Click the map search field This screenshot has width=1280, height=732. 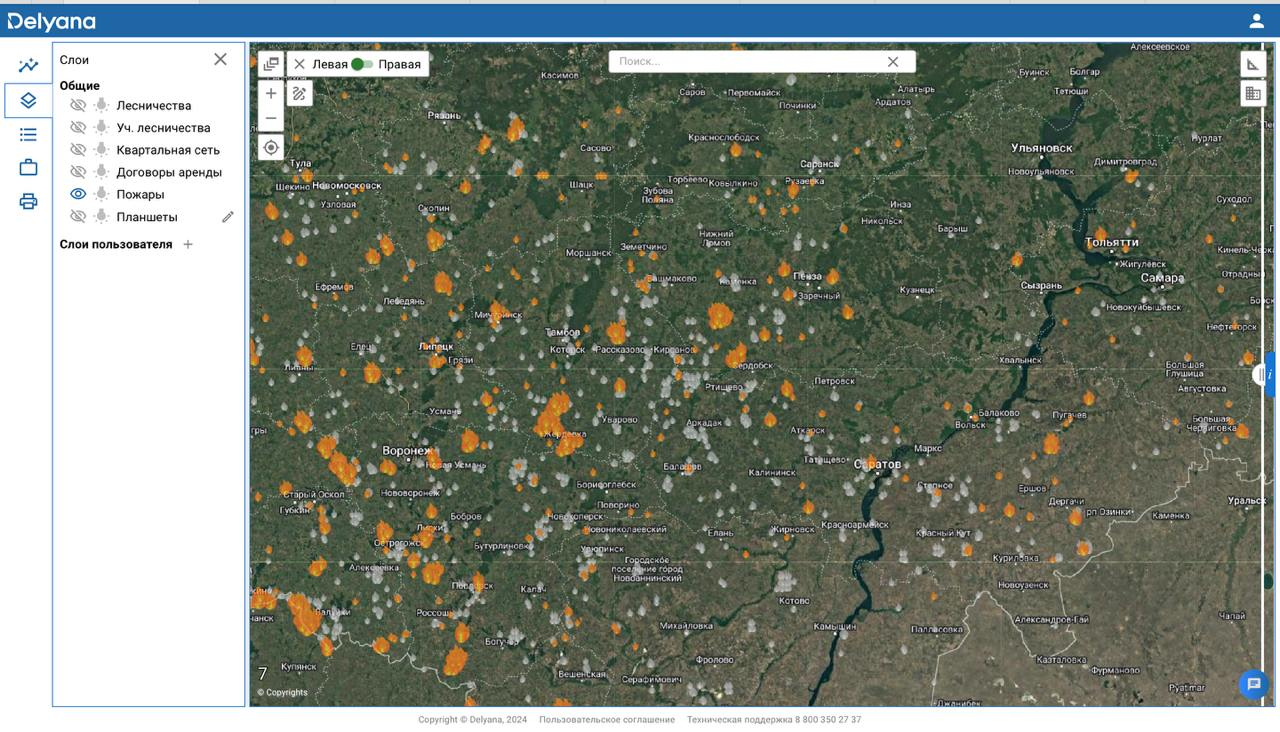pos(748,62)
